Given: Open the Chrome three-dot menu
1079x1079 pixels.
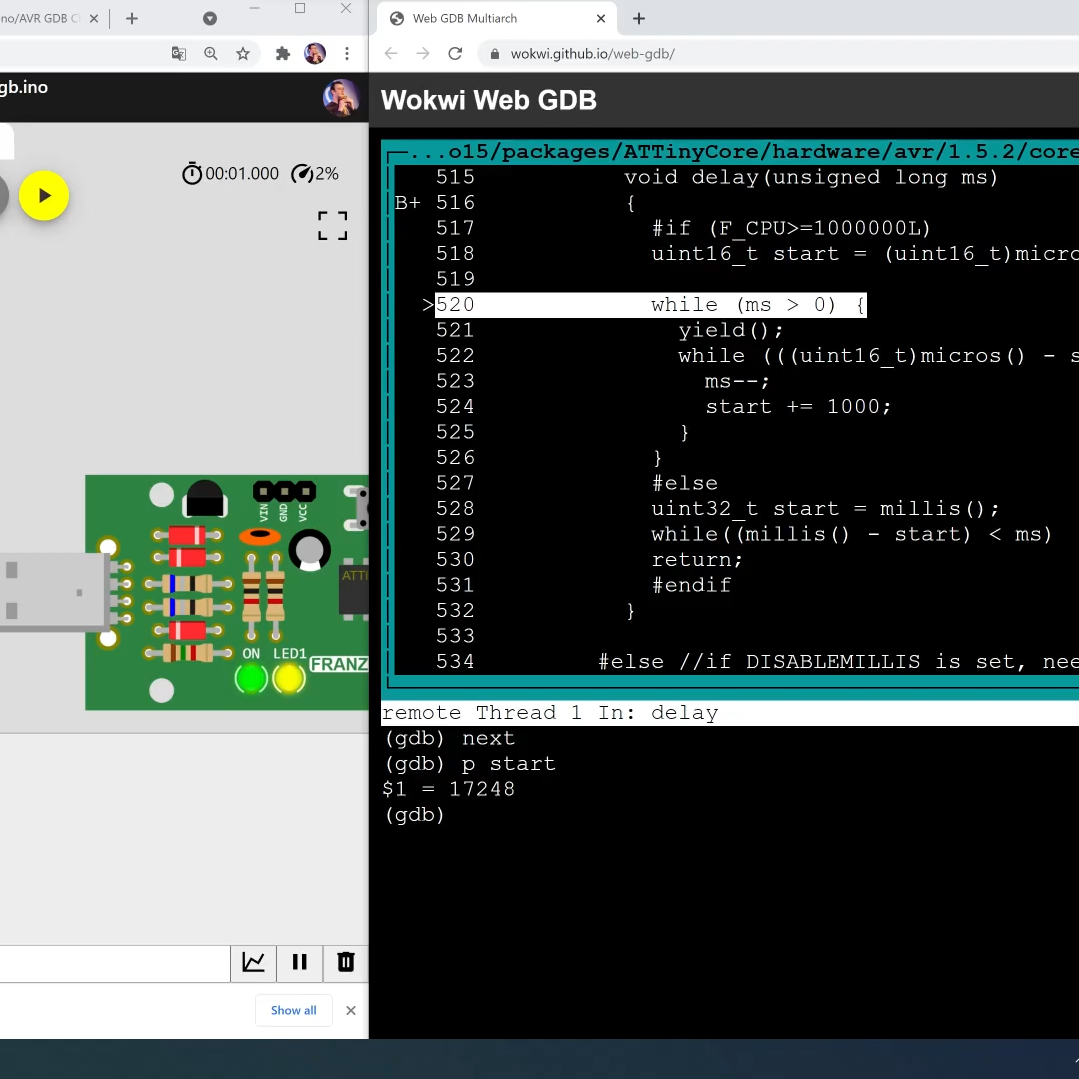Looking at the screenshot, I should (347, 54).
